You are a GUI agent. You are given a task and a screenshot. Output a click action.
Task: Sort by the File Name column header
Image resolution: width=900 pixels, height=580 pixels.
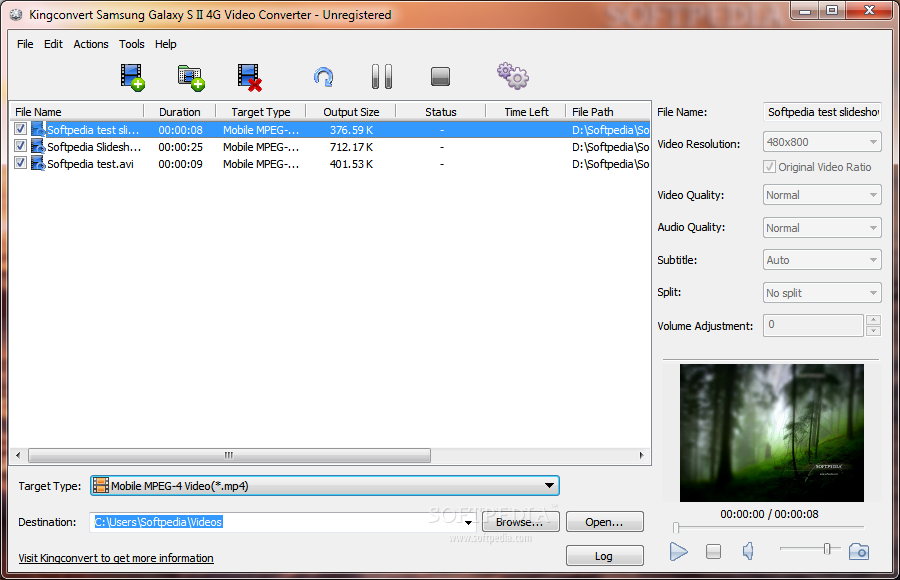pos(76,111)
